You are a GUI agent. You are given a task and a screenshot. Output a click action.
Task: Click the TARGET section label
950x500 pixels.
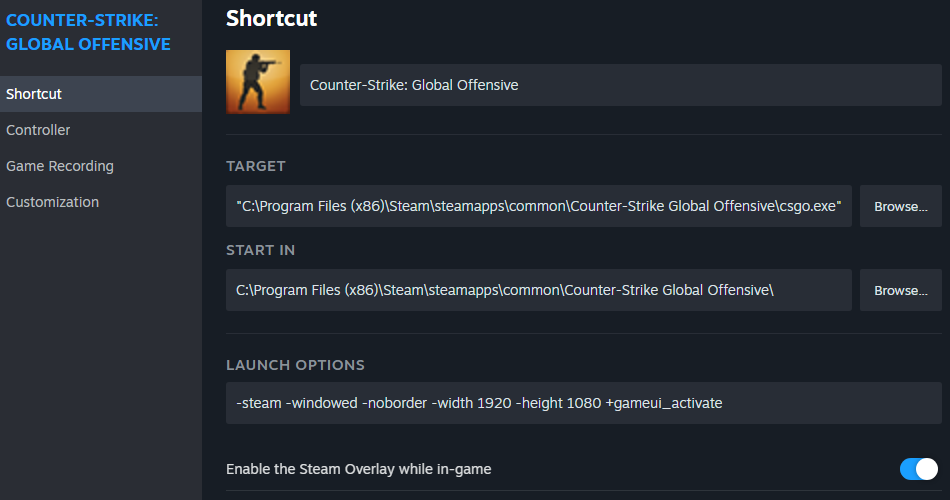point(256,166)
